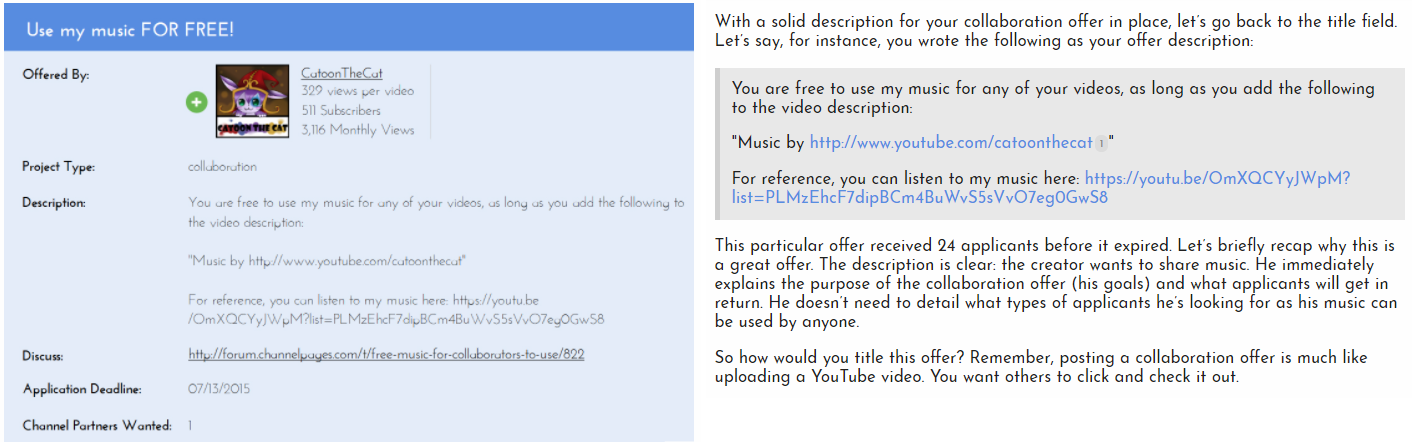Image resolution: width=1412 pixels, height=447 pixels.
Task: Click the "Music by" line in the left description
Action: pos(327,261)
